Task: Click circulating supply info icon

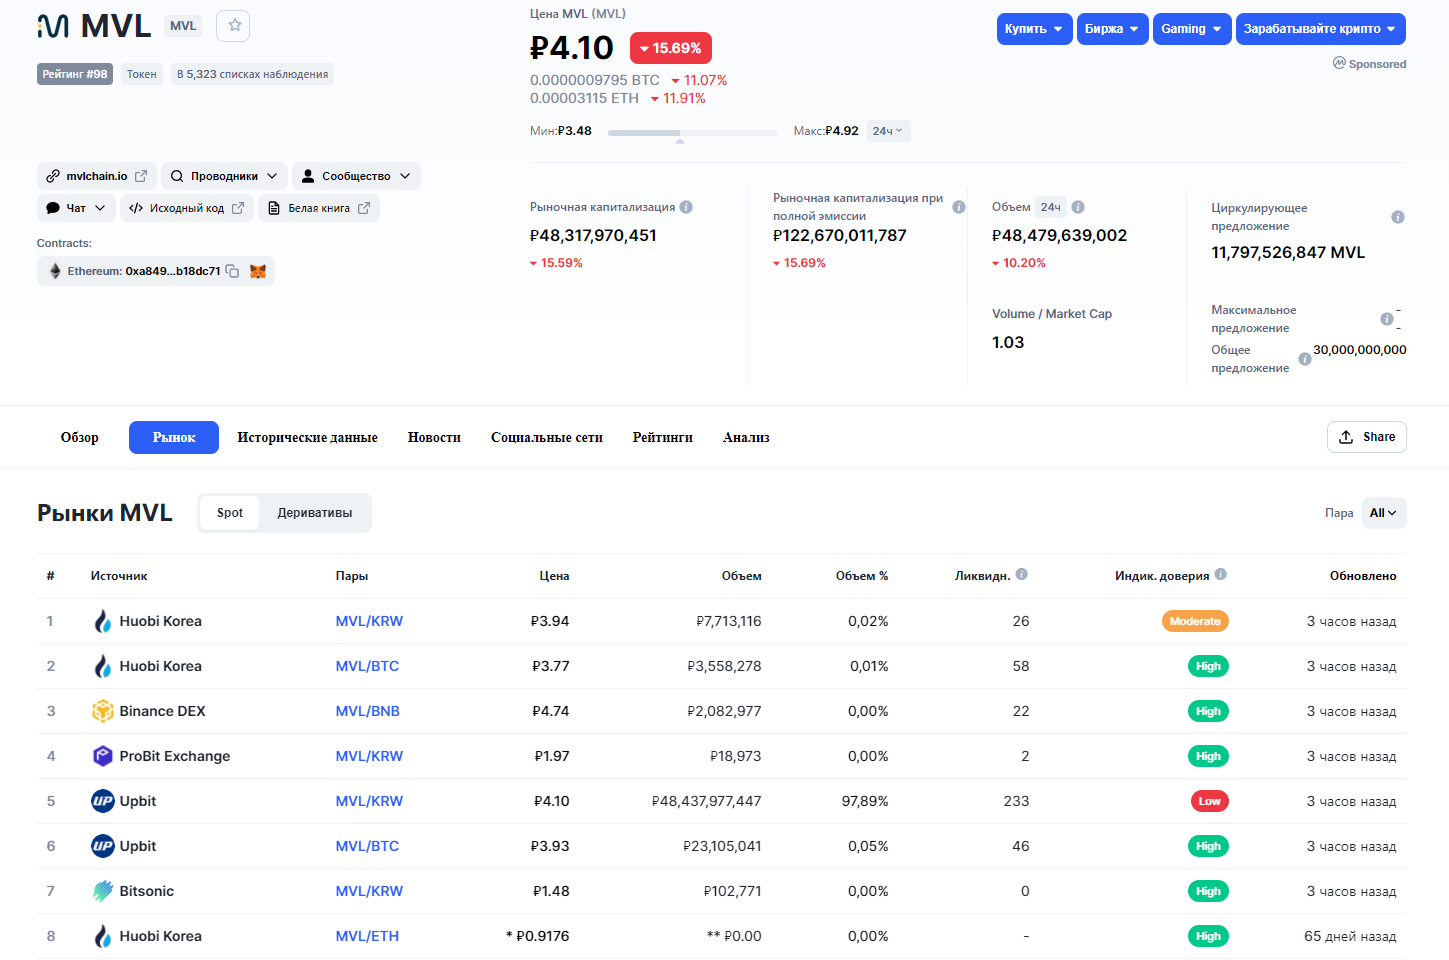Action: click(1398, 217)
